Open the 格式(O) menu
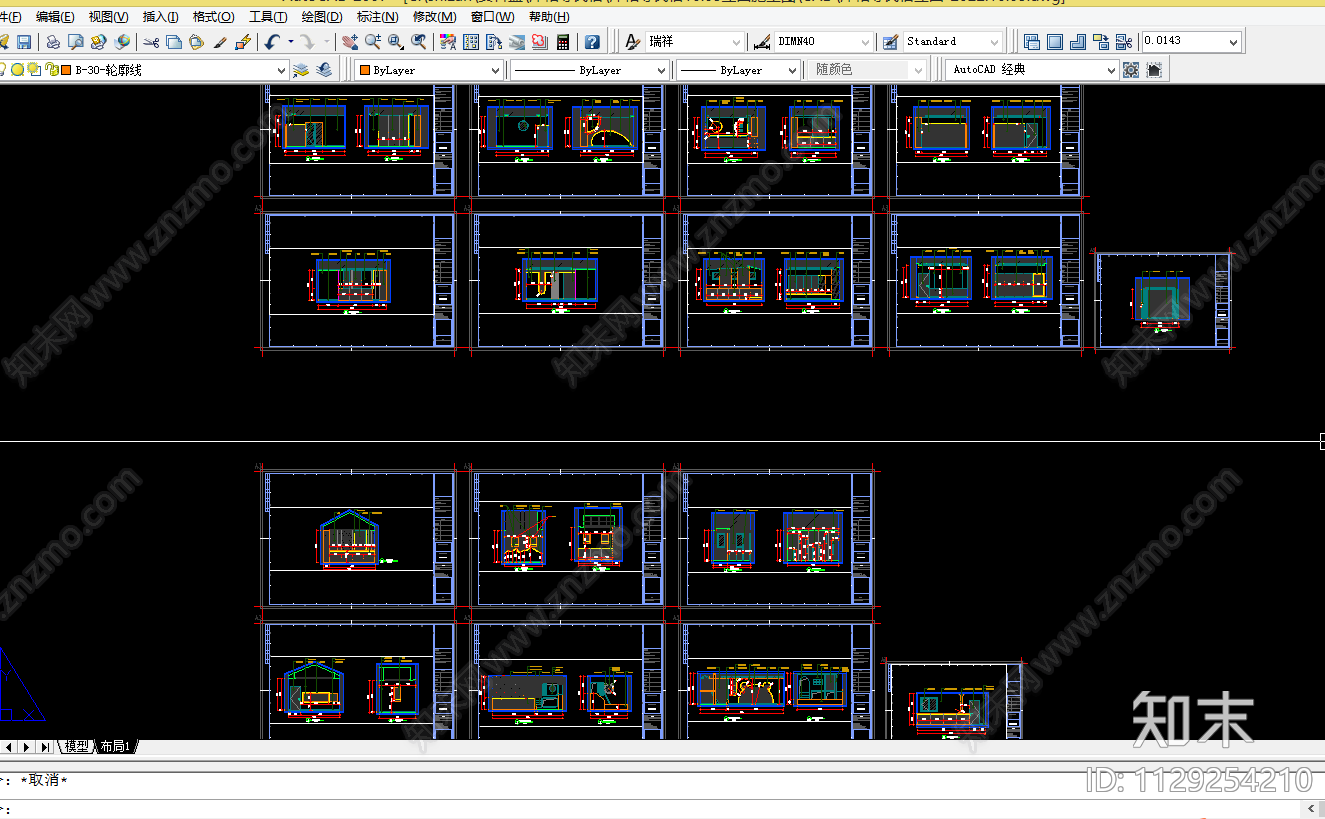The image size is (1325, 819). [213, 17]
